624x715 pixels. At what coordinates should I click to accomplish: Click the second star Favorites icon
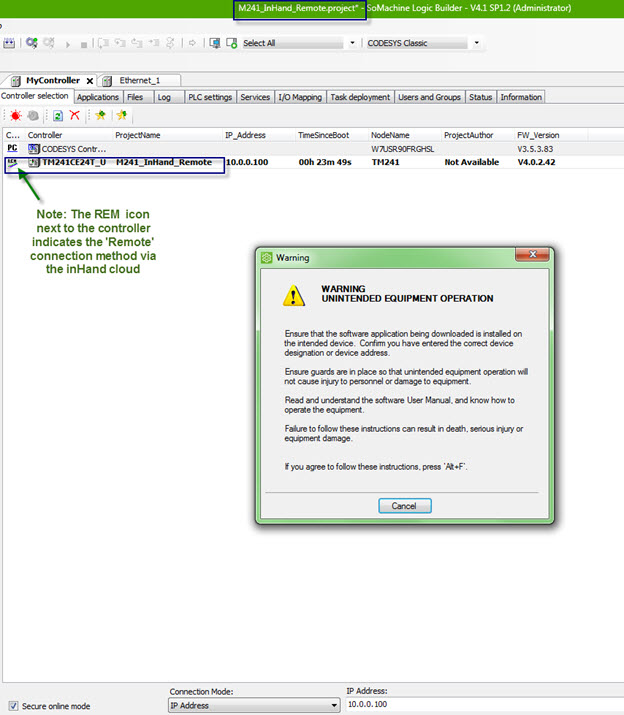coord(121,115)
